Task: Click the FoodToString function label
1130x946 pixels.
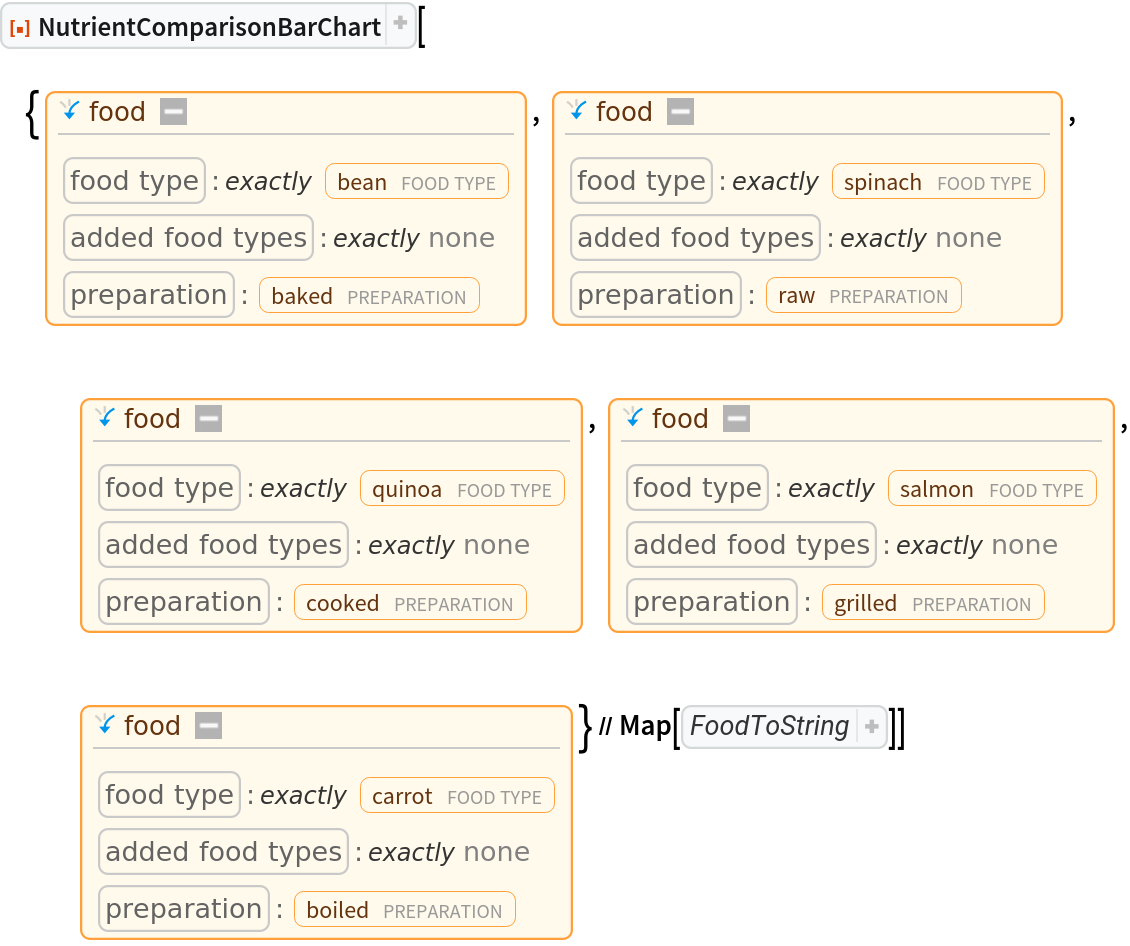Action: (769, 726)
